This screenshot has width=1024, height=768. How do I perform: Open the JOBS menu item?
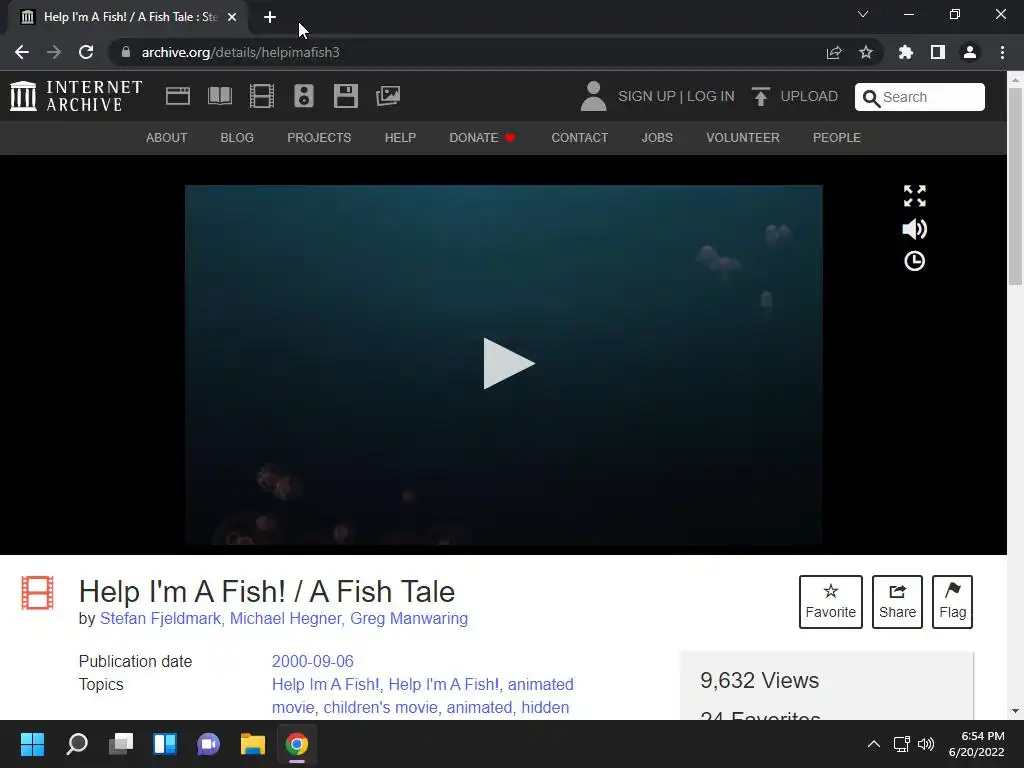click(657, 138)
